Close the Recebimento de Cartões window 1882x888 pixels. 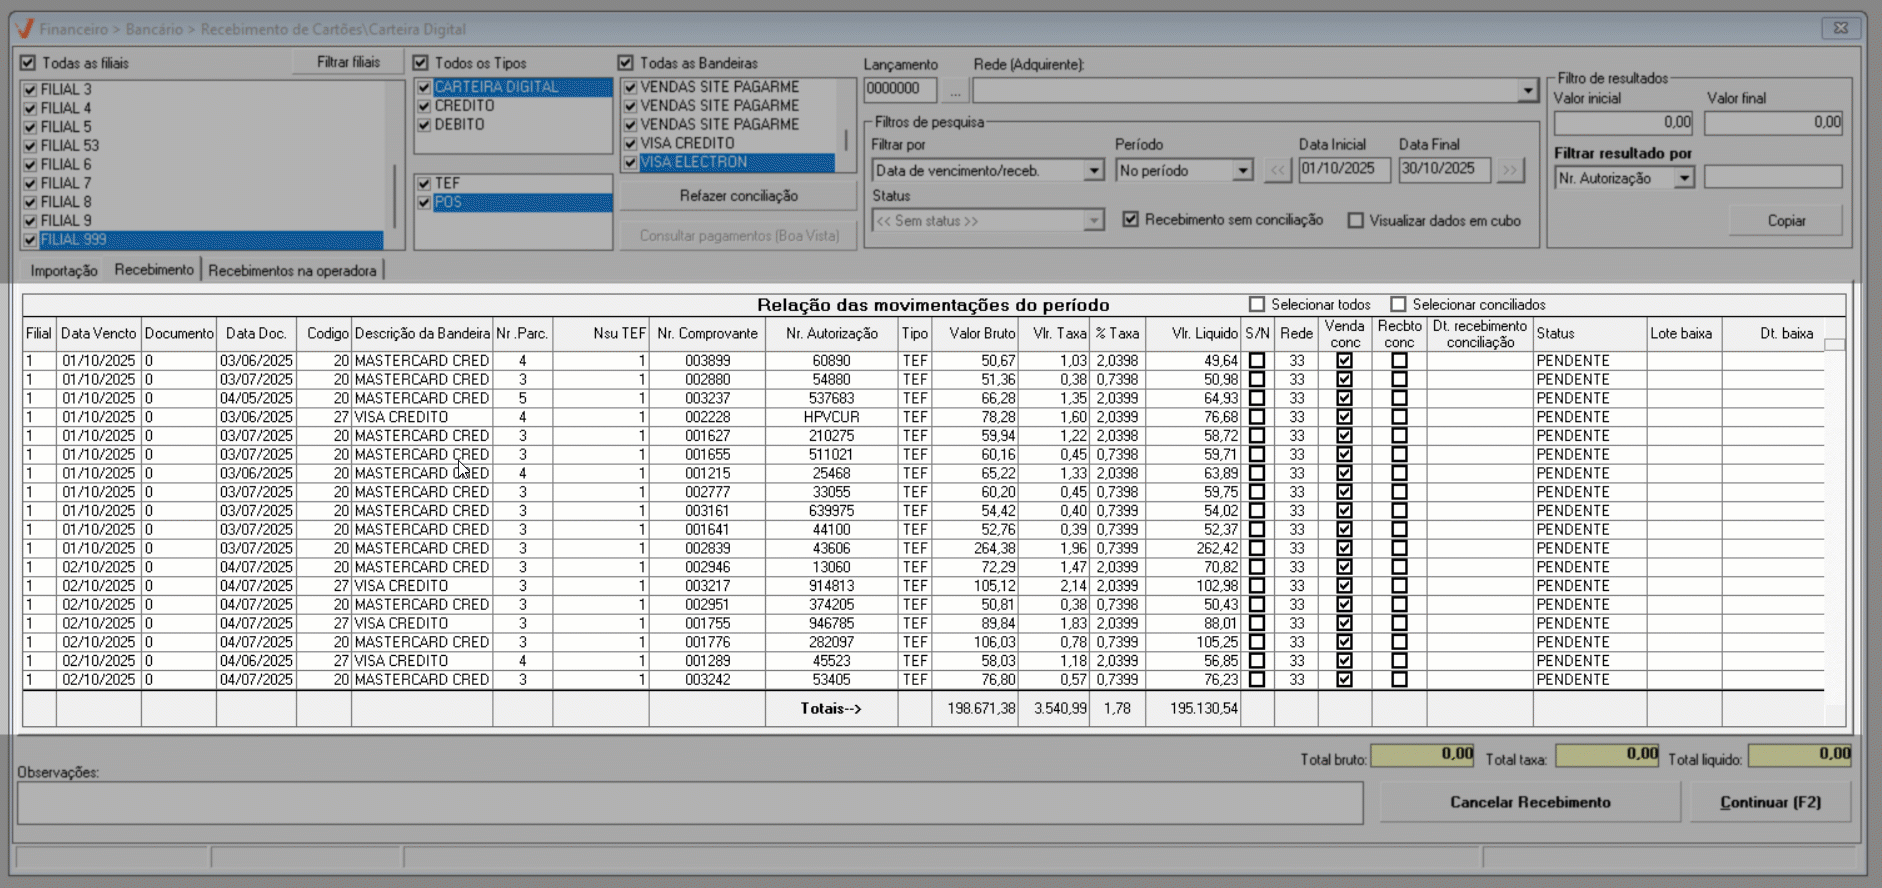(x=1840, y=28)
